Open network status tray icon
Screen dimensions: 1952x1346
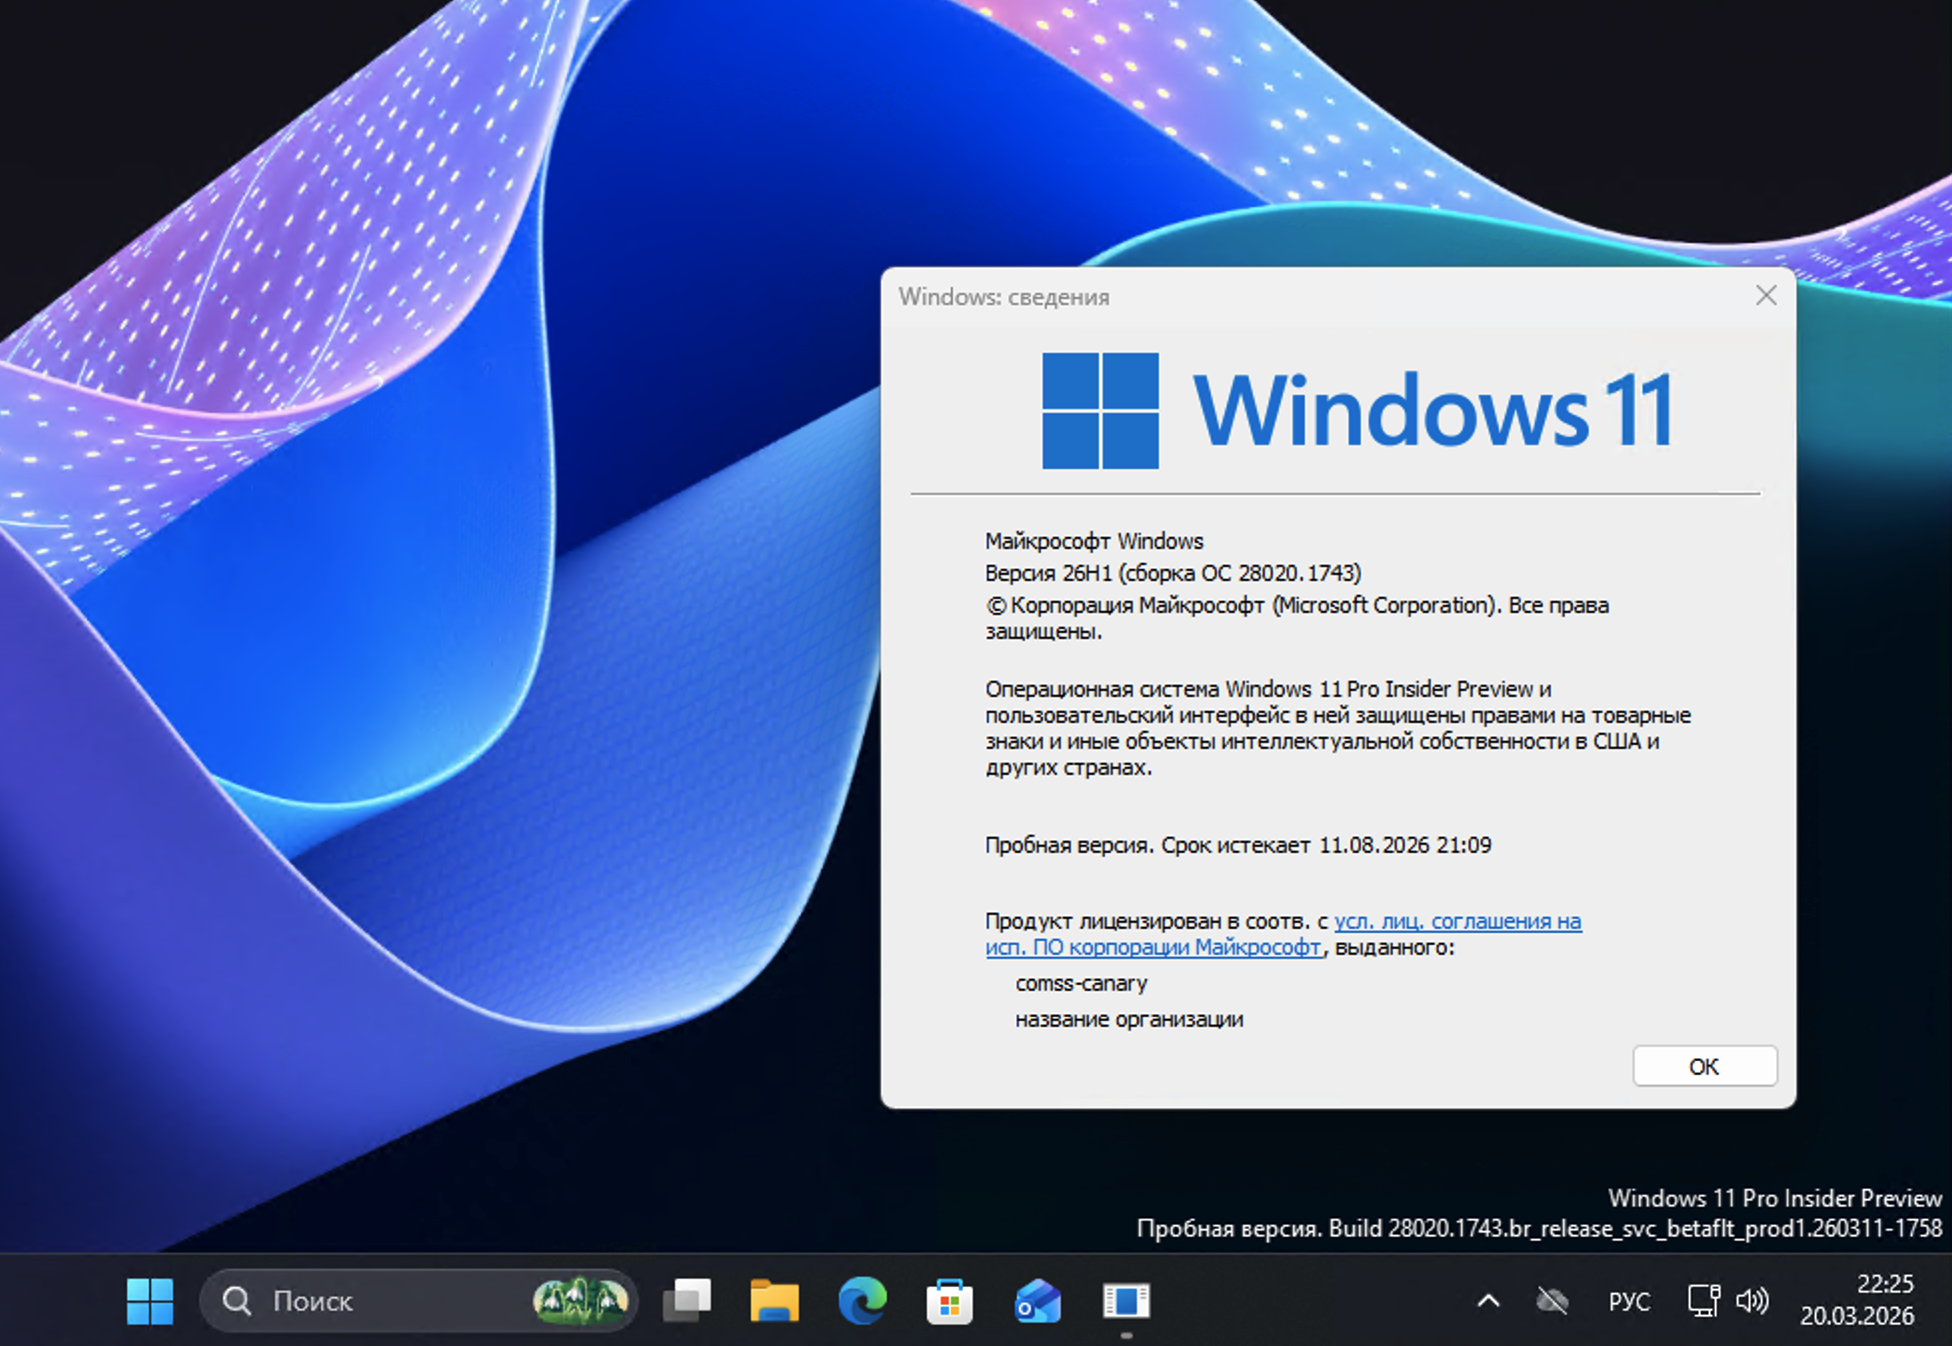(x=1703, y=1301)
